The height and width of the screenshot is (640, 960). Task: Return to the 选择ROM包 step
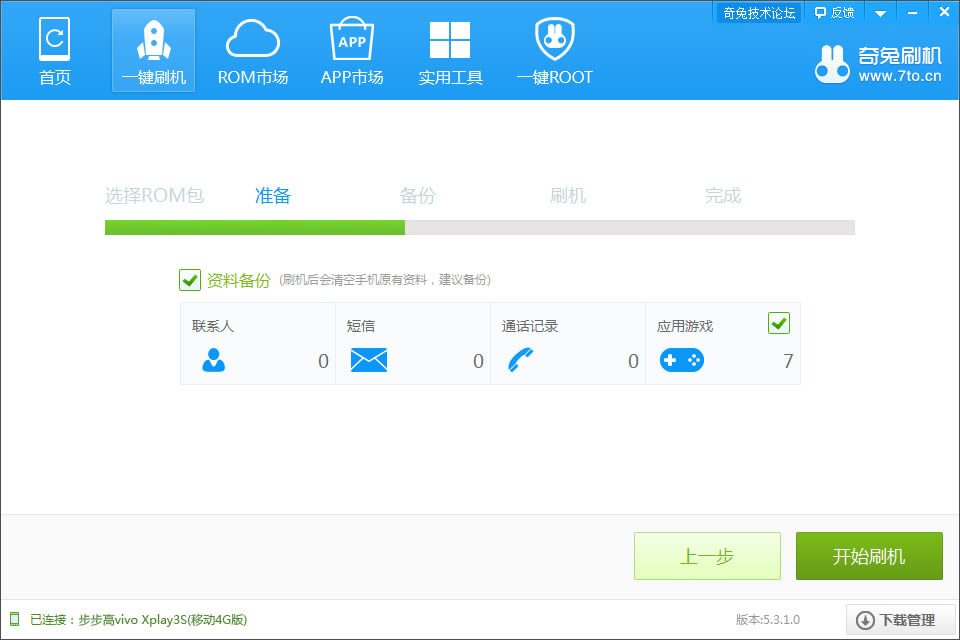click(155, 196)
